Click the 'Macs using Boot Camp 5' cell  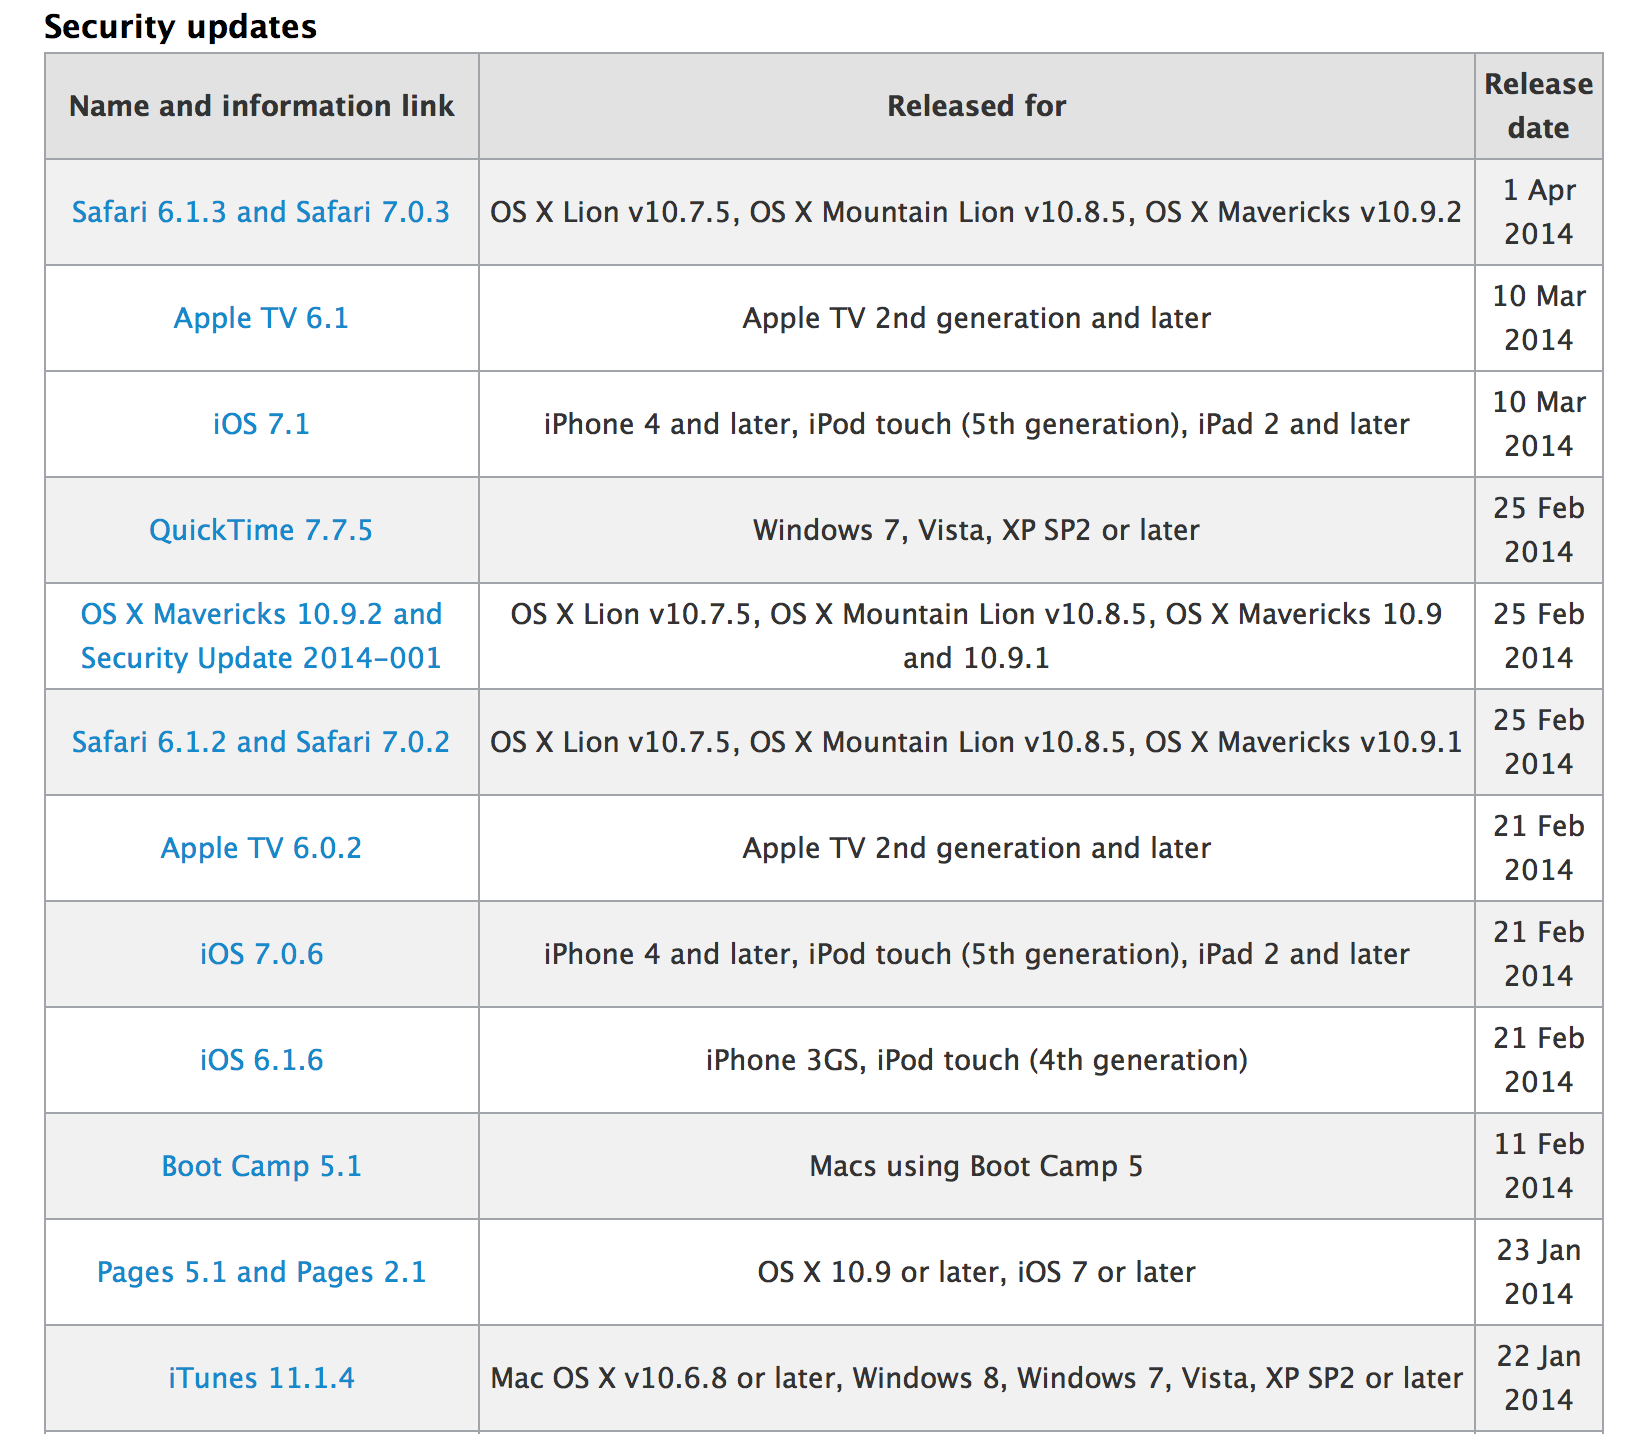coord(976,1166)
